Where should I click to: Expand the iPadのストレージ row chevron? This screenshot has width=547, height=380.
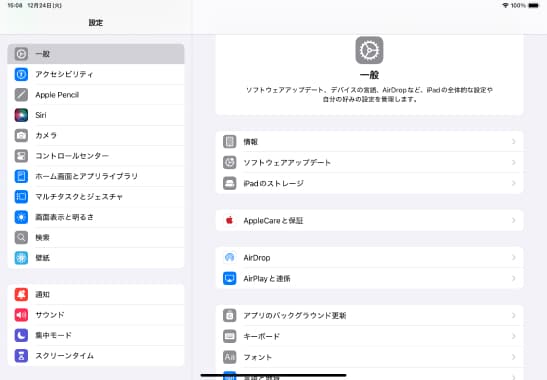tap(514, 183)
